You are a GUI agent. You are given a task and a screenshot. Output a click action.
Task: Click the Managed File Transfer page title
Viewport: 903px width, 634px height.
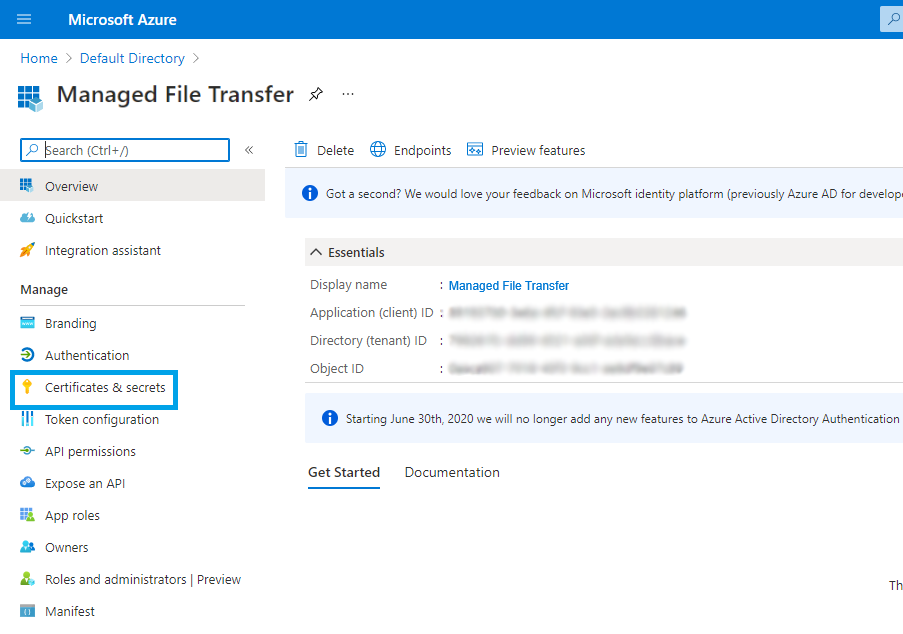click(x=175, y=94)
